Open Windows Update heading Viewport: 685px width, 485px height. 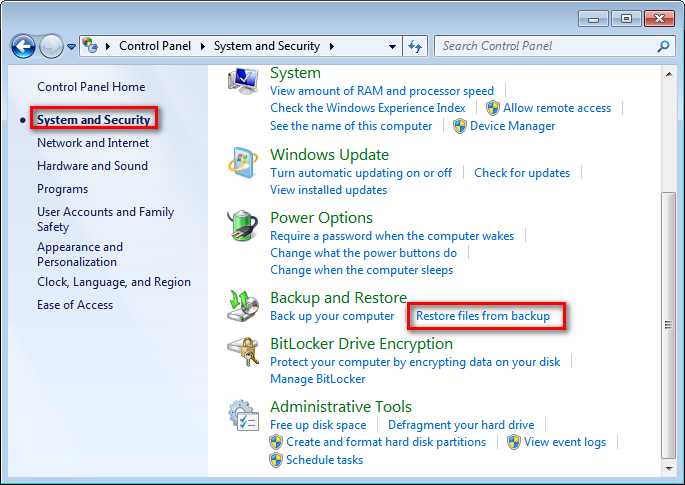pyautogui.click(x=329, y=155)
